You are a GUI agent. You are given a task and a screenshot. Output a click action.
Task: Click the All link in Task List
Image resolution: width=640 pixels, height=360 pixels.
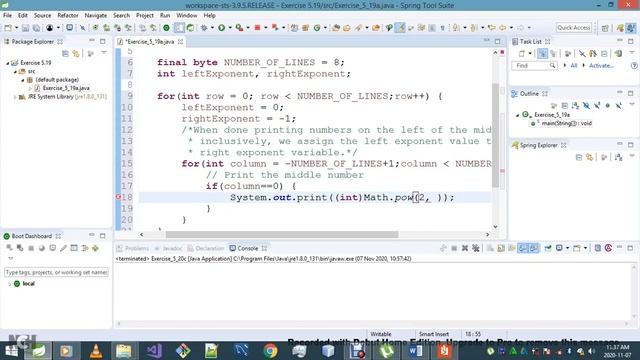coord(573,65)
